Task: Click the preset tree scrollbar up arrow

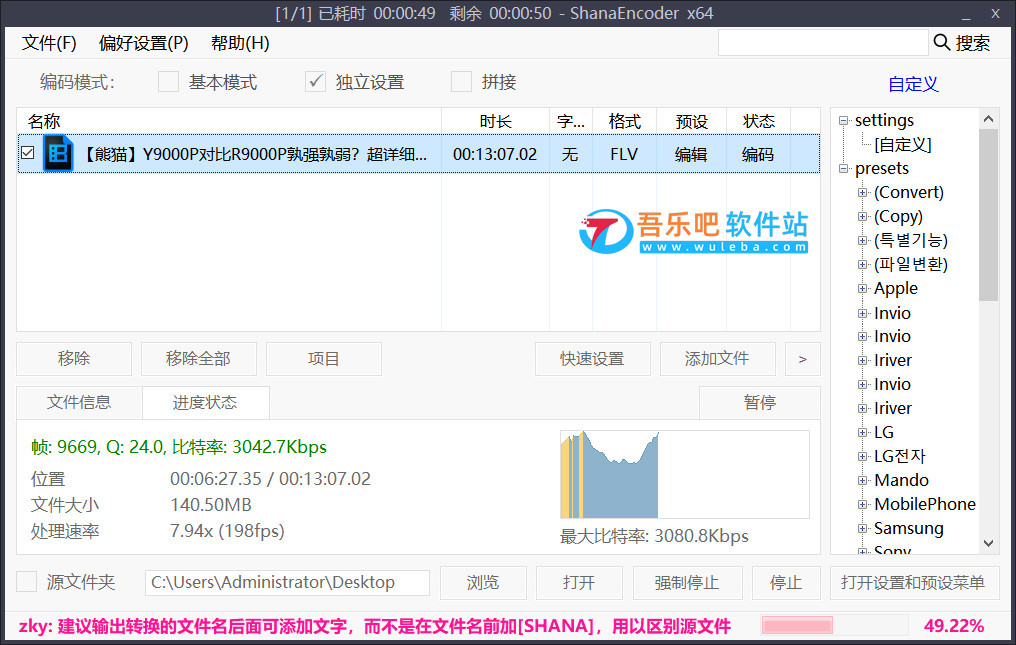Action: point(988,119)
